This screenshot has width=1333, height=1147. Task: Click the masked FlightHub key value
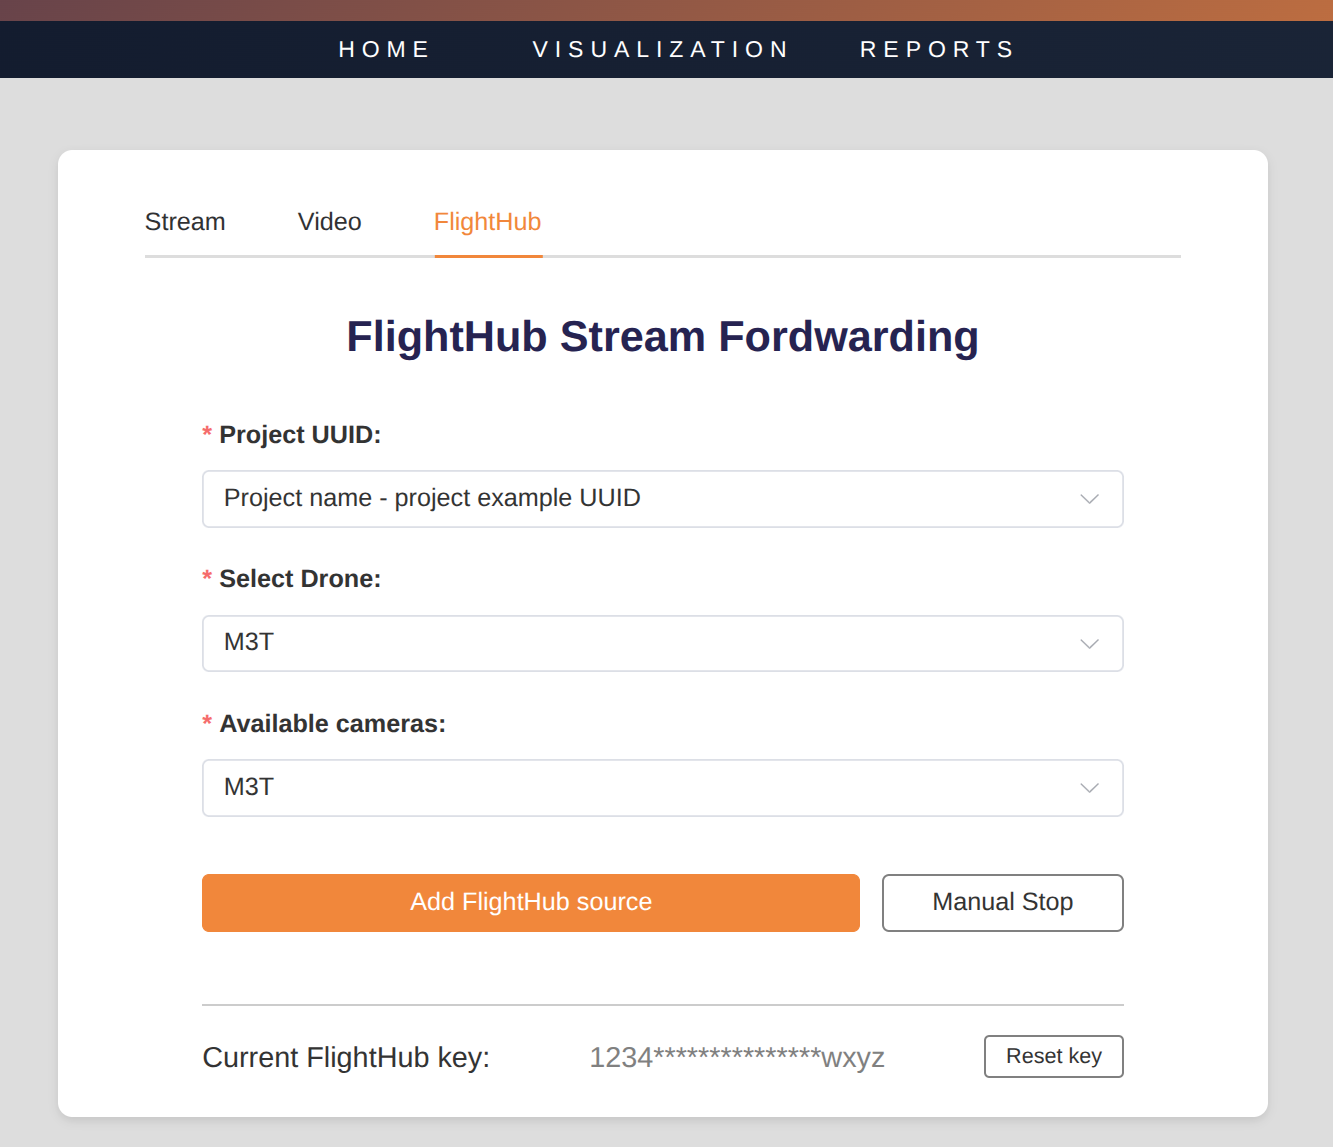pos(737,1057)
